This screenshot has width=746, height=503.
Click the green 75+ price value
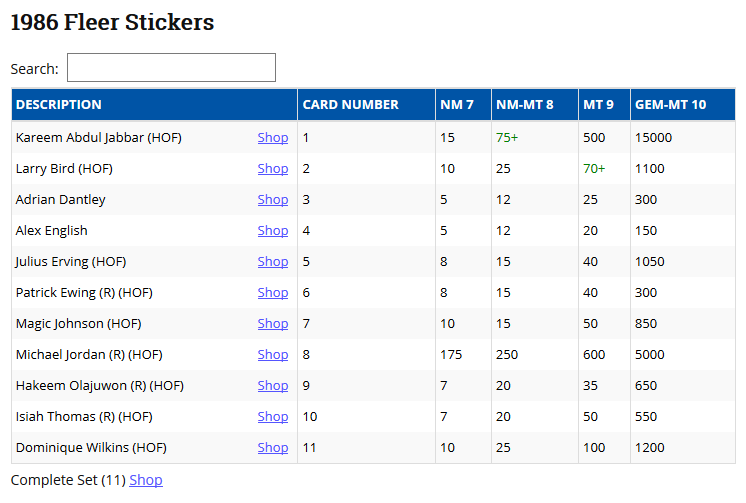(x=509, y=138)
